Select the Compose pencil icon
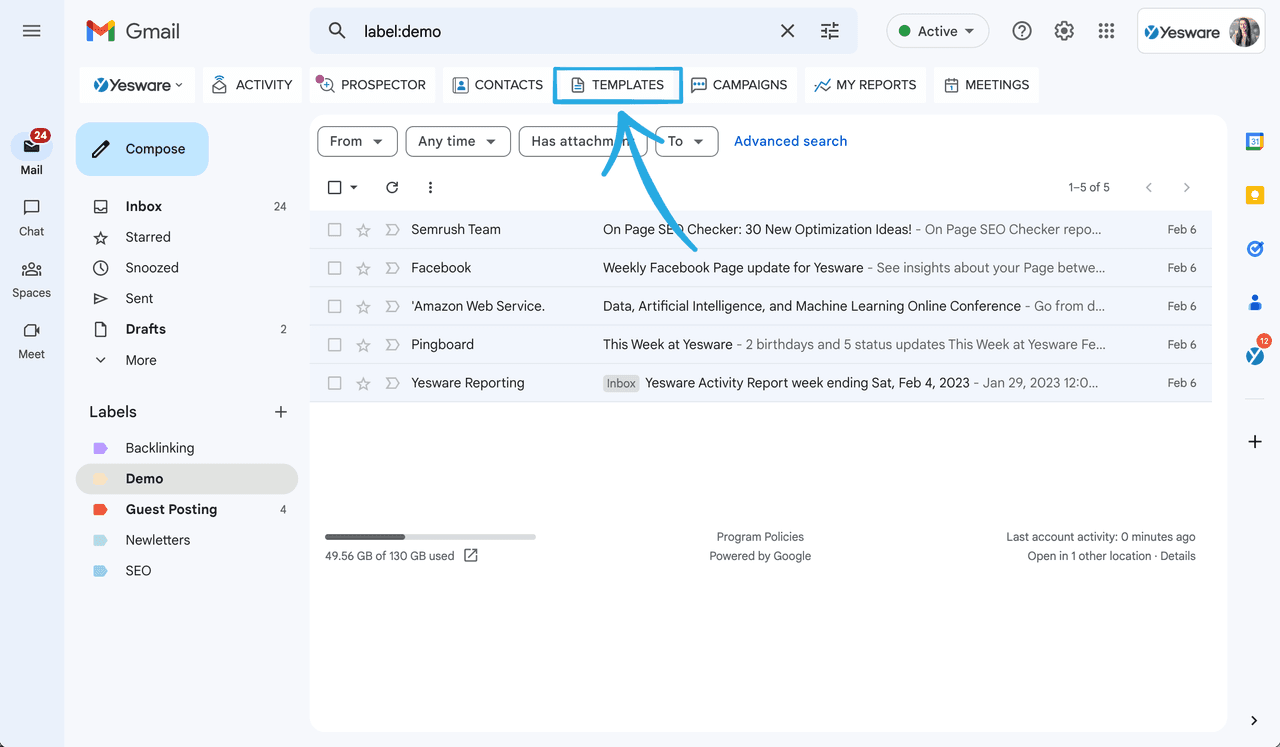This screenshot has width=1280, height=747. point(99,148)
